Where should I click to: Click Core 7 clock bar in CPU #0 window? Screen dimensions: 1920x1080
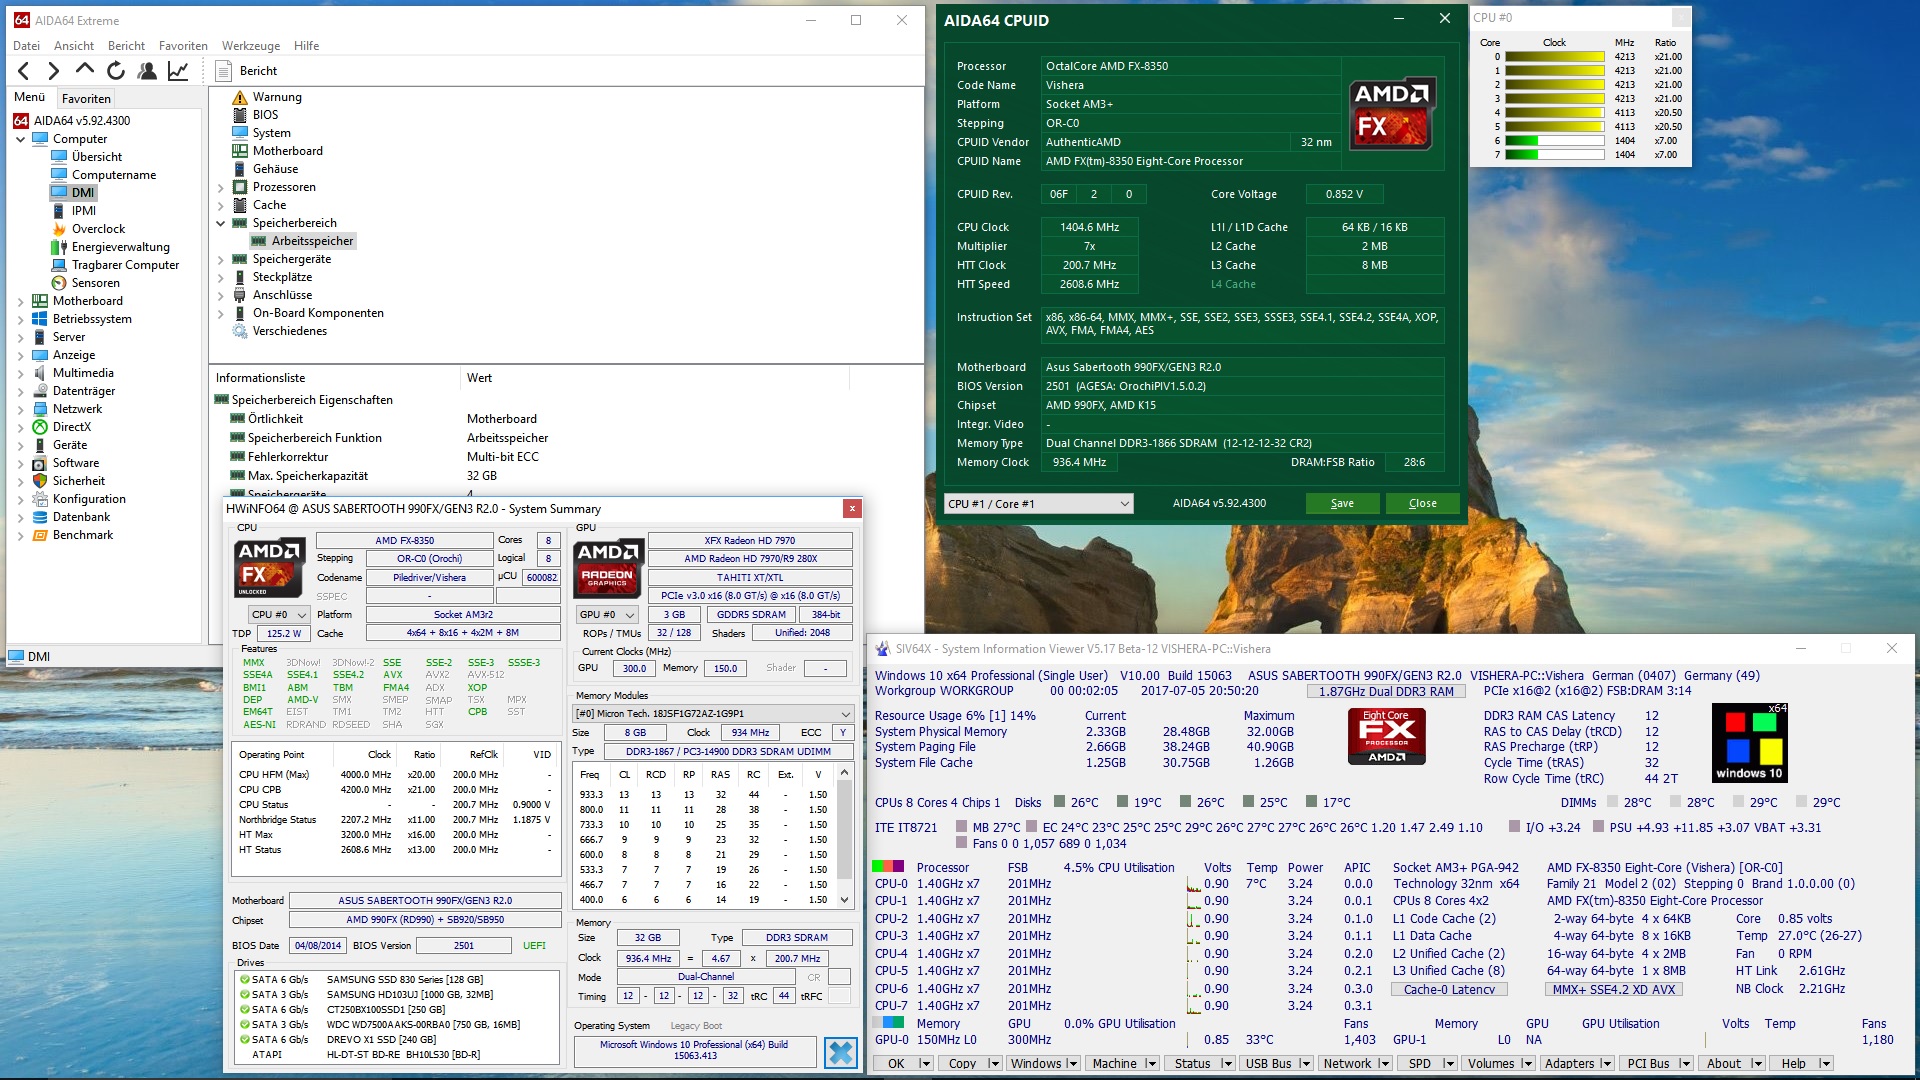point(1555,155)
